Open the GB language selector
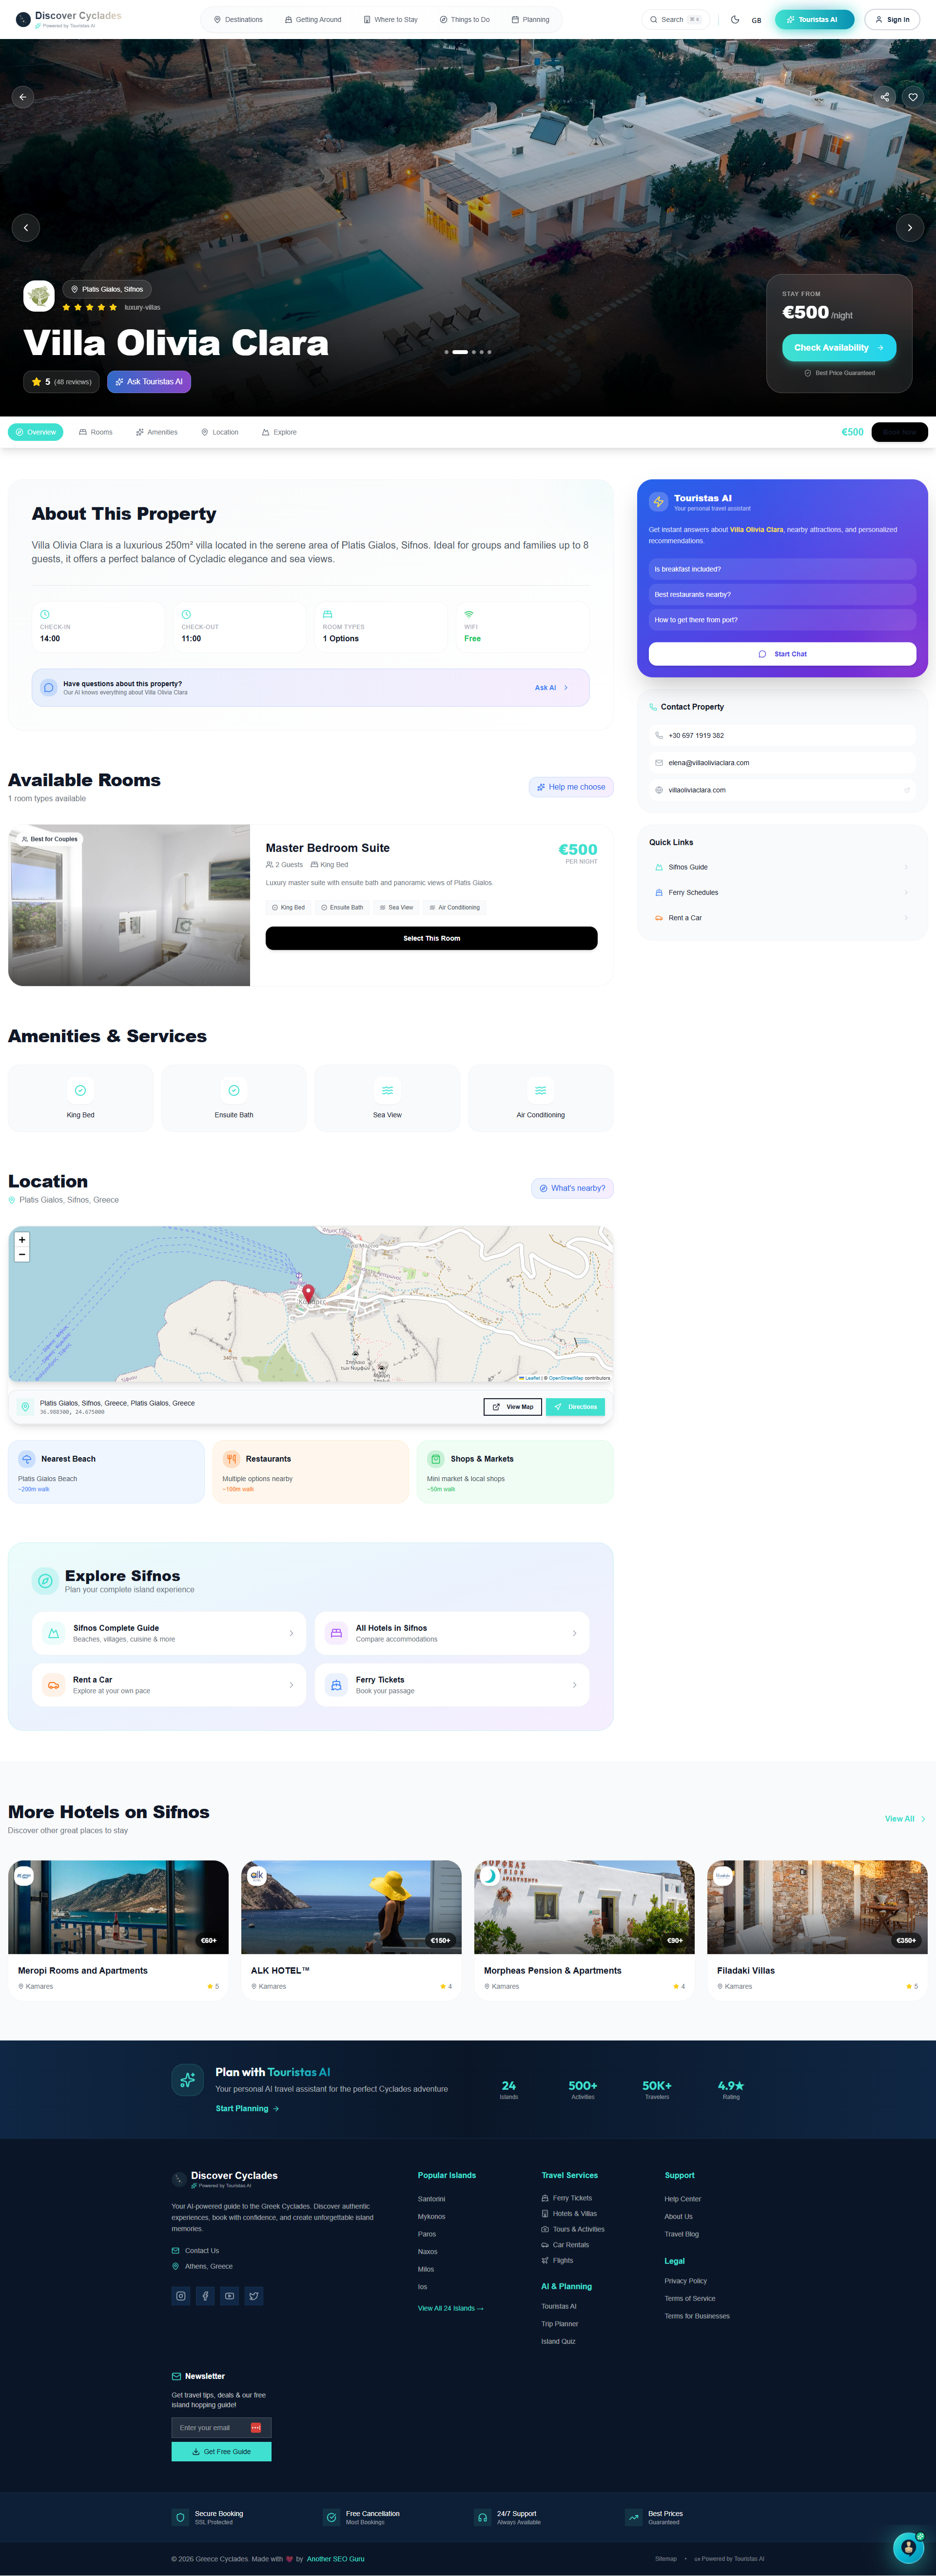 [x=756, y=20]
